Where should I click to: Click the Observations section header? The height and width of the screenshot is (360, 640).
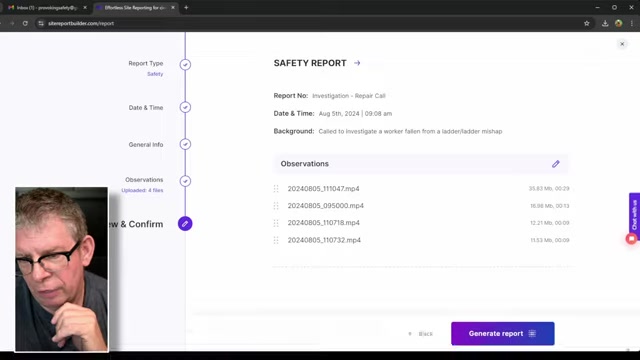coord(420,164)
